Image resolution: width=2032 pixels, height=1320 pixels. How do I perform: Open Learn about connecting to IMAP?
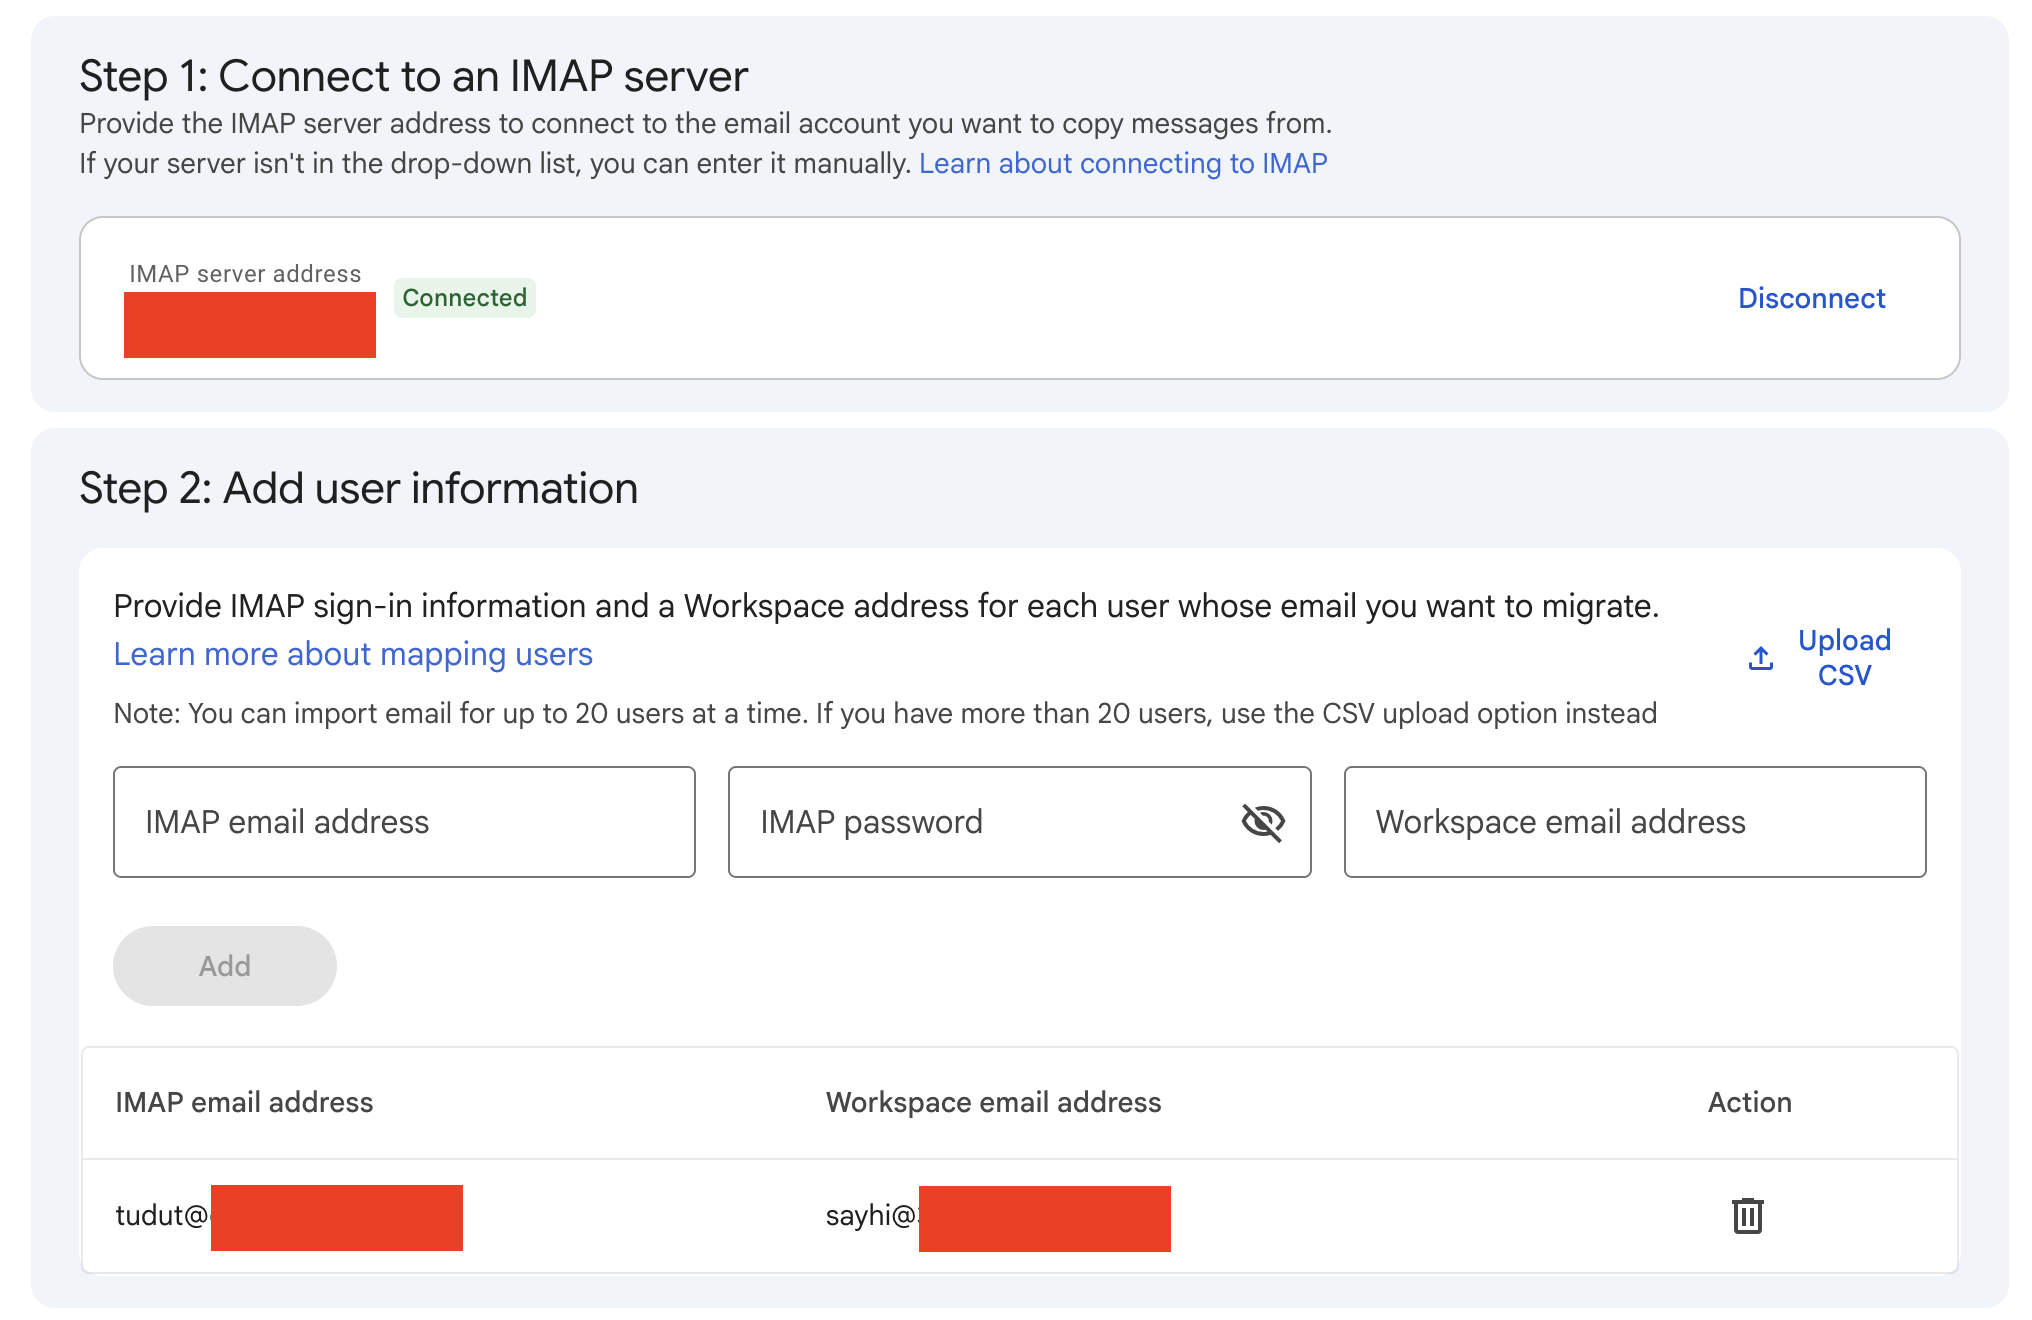coord(1122,163)
